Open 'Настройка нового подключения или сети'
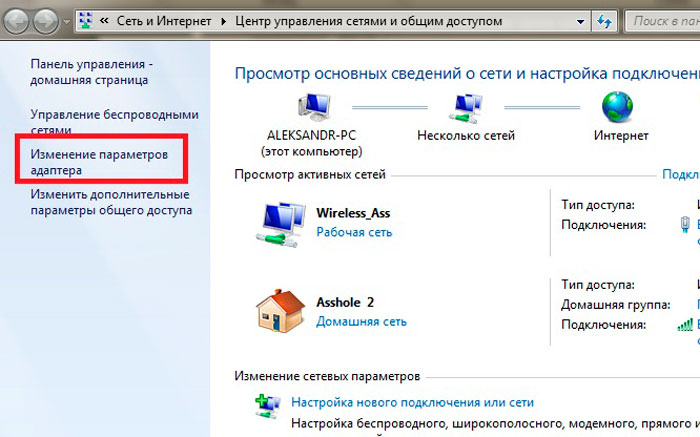This screenshot has height=437, width=700. (412, 402)
